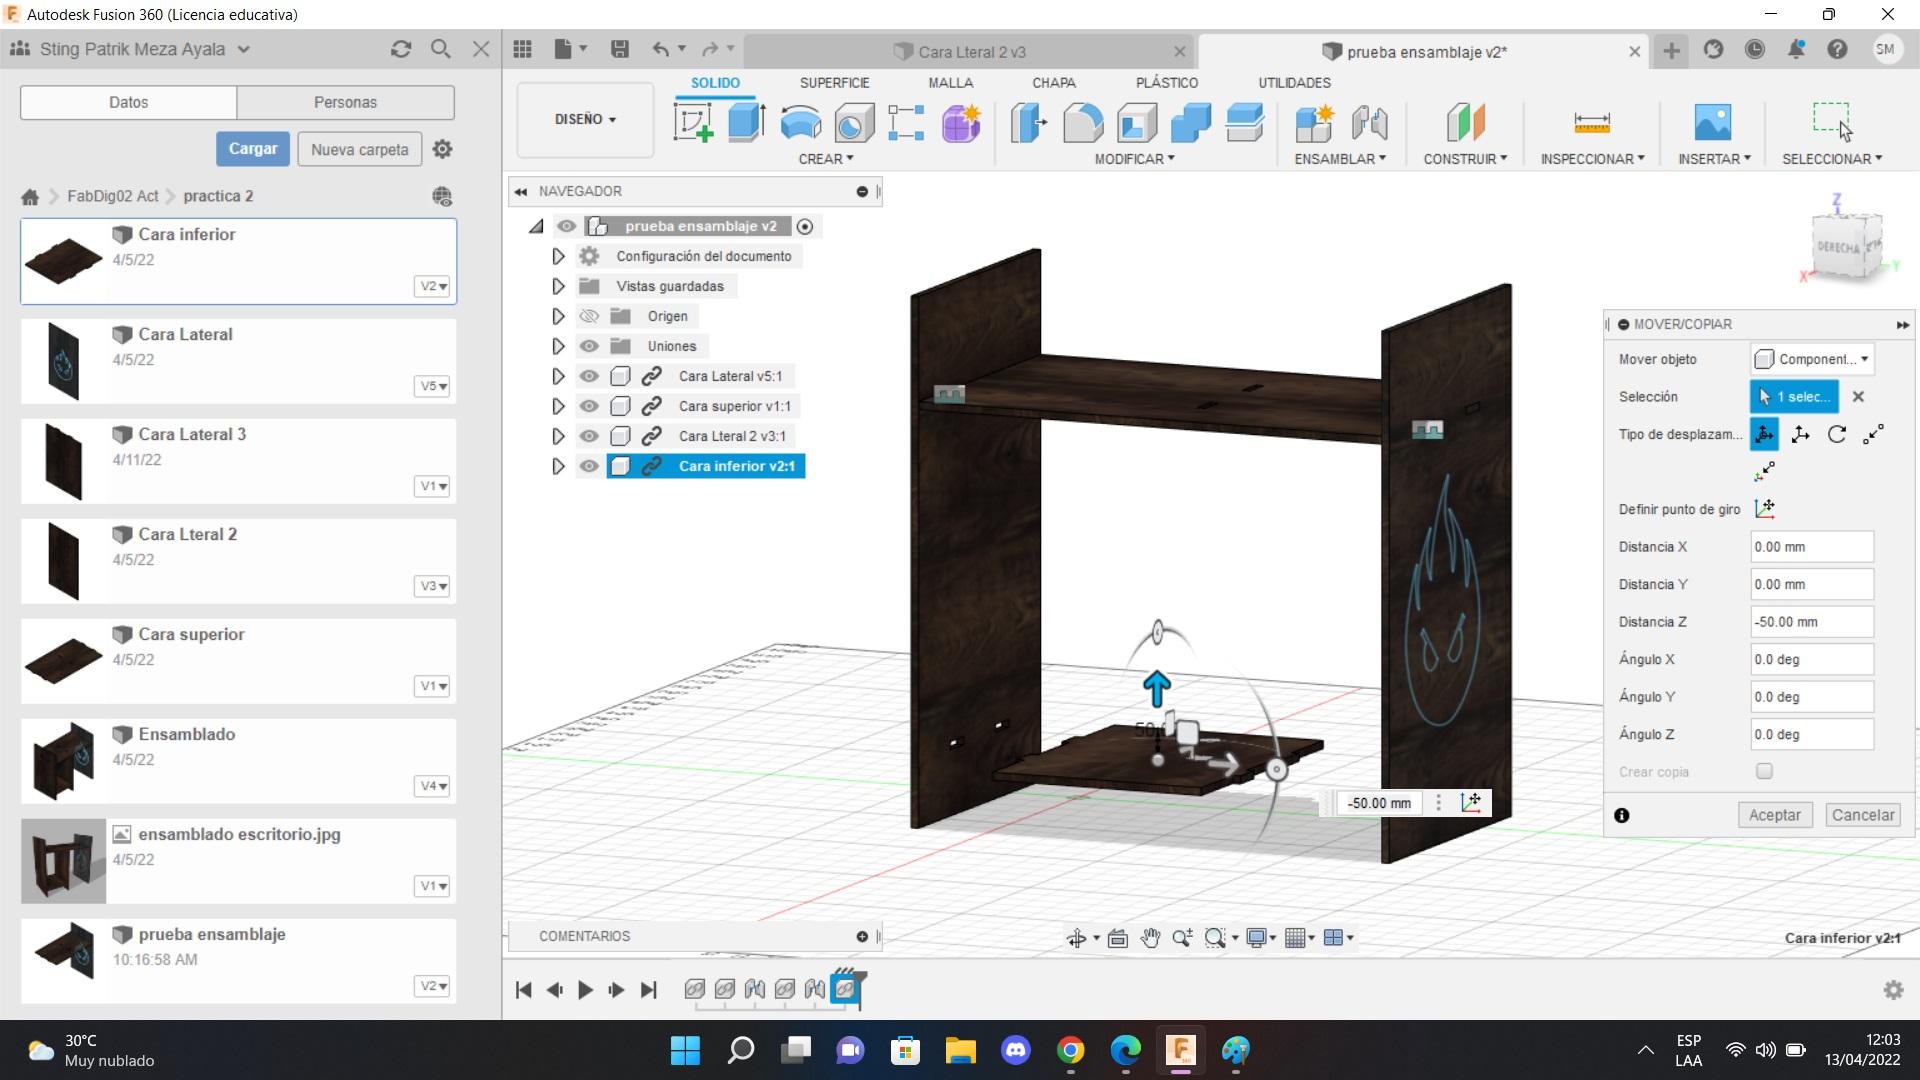Select the Shell tool
The width and height of the screenshot is (1920, 1080).
tap(1137, 123)
